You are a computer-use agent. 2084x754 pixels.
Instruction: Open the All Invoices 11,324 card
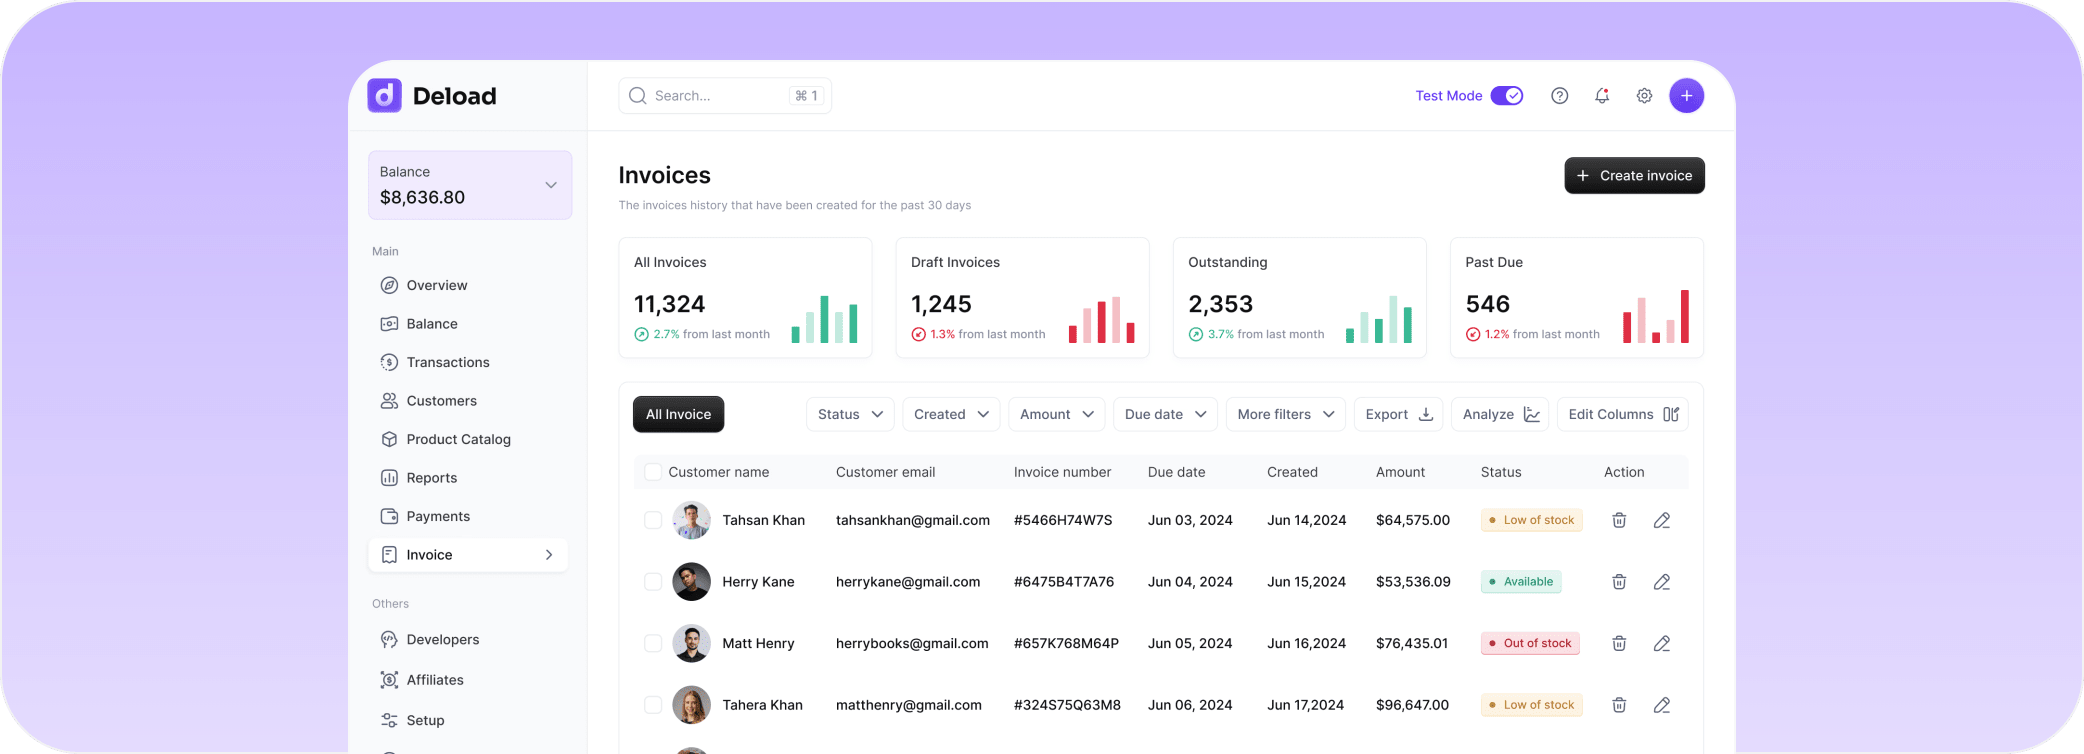coord(745,297)
